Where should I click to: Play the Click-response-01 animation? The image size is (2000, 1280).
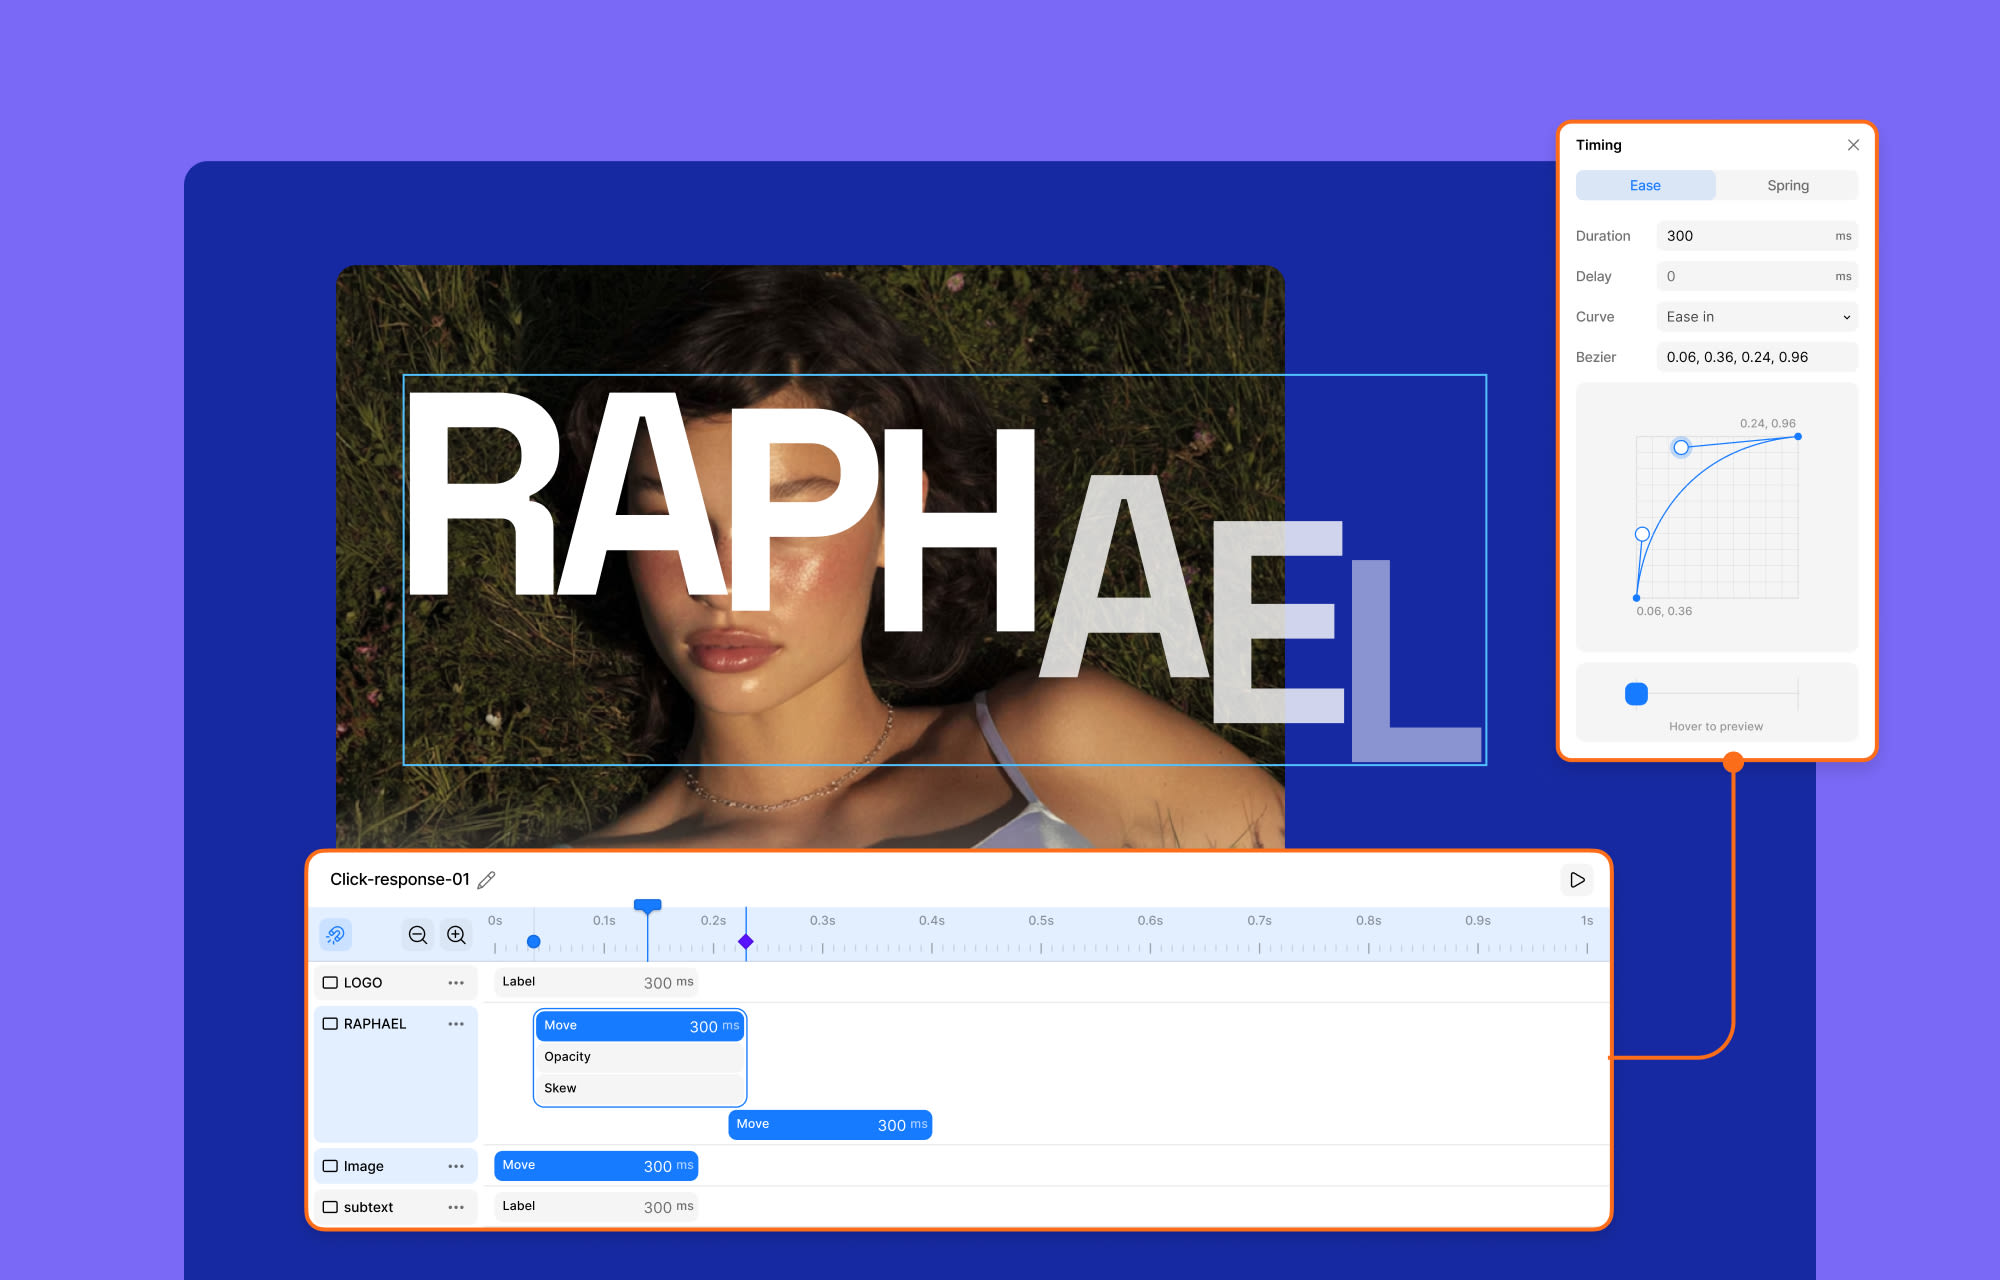click(1576, 880)
